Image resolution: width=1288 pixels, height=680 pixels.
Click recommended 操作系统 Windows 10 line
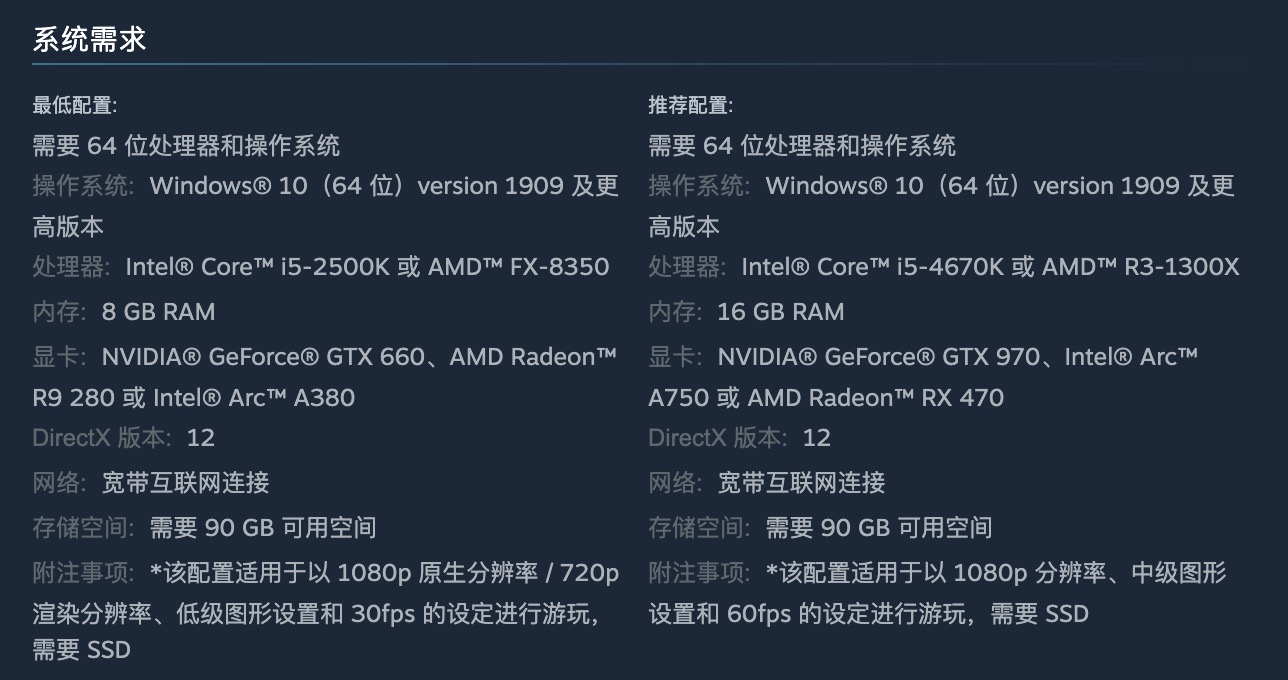[942, 206]
